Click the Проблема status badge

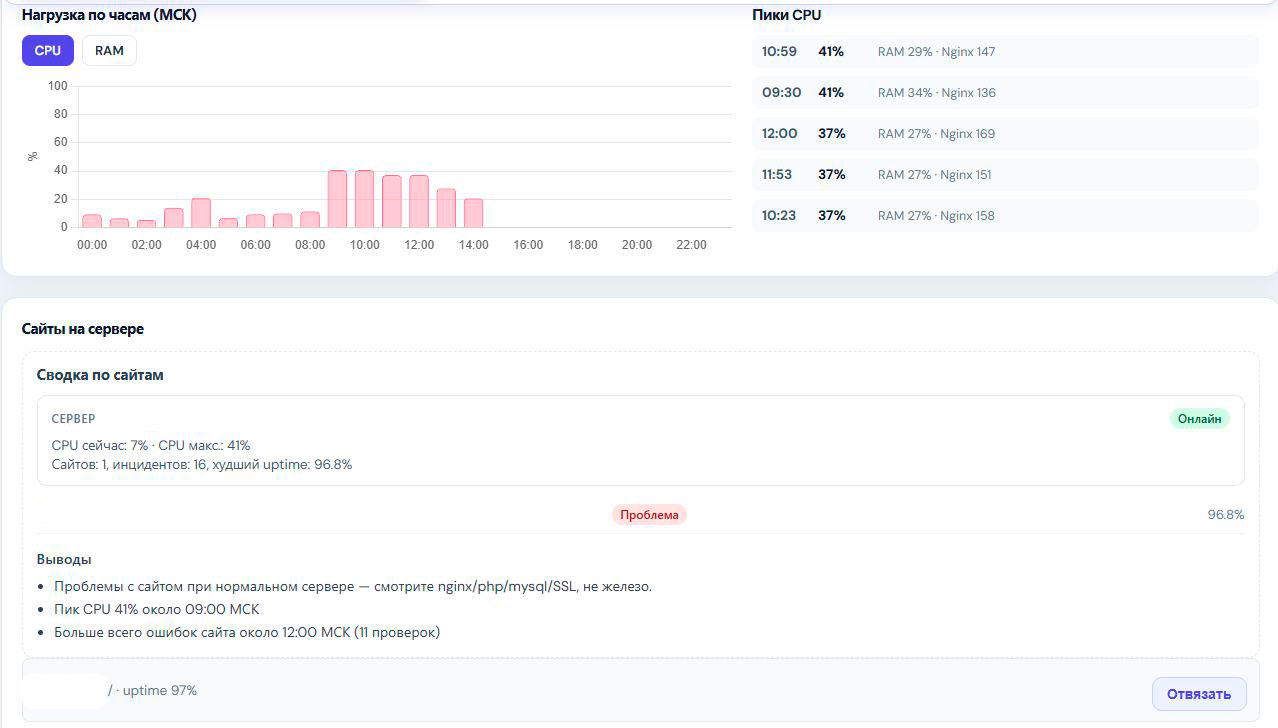[649, 515]
